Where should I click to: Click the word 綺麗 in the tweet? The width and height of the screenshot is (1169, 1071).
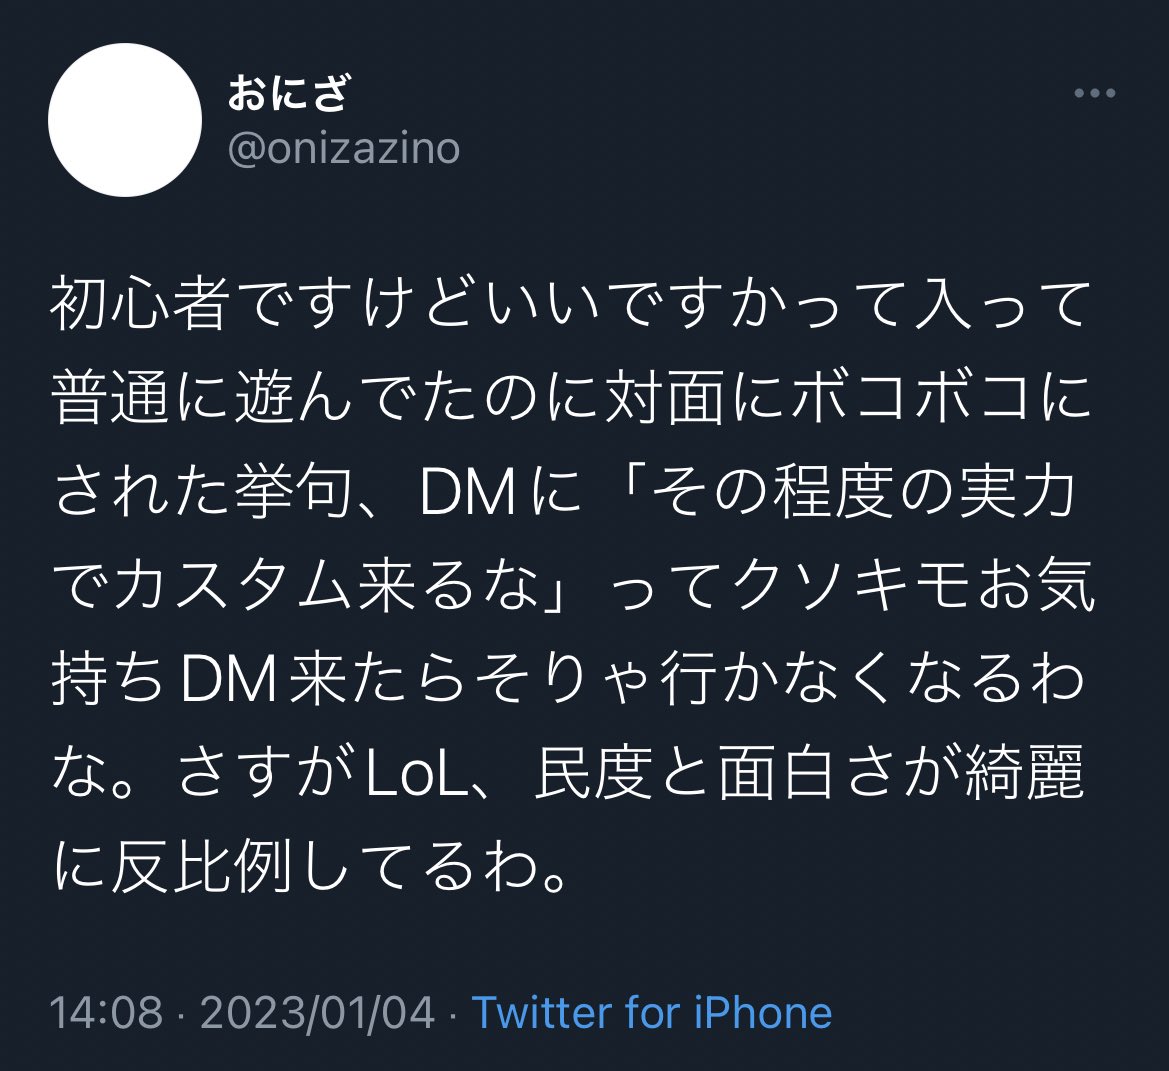click(x=1027, y=775)
